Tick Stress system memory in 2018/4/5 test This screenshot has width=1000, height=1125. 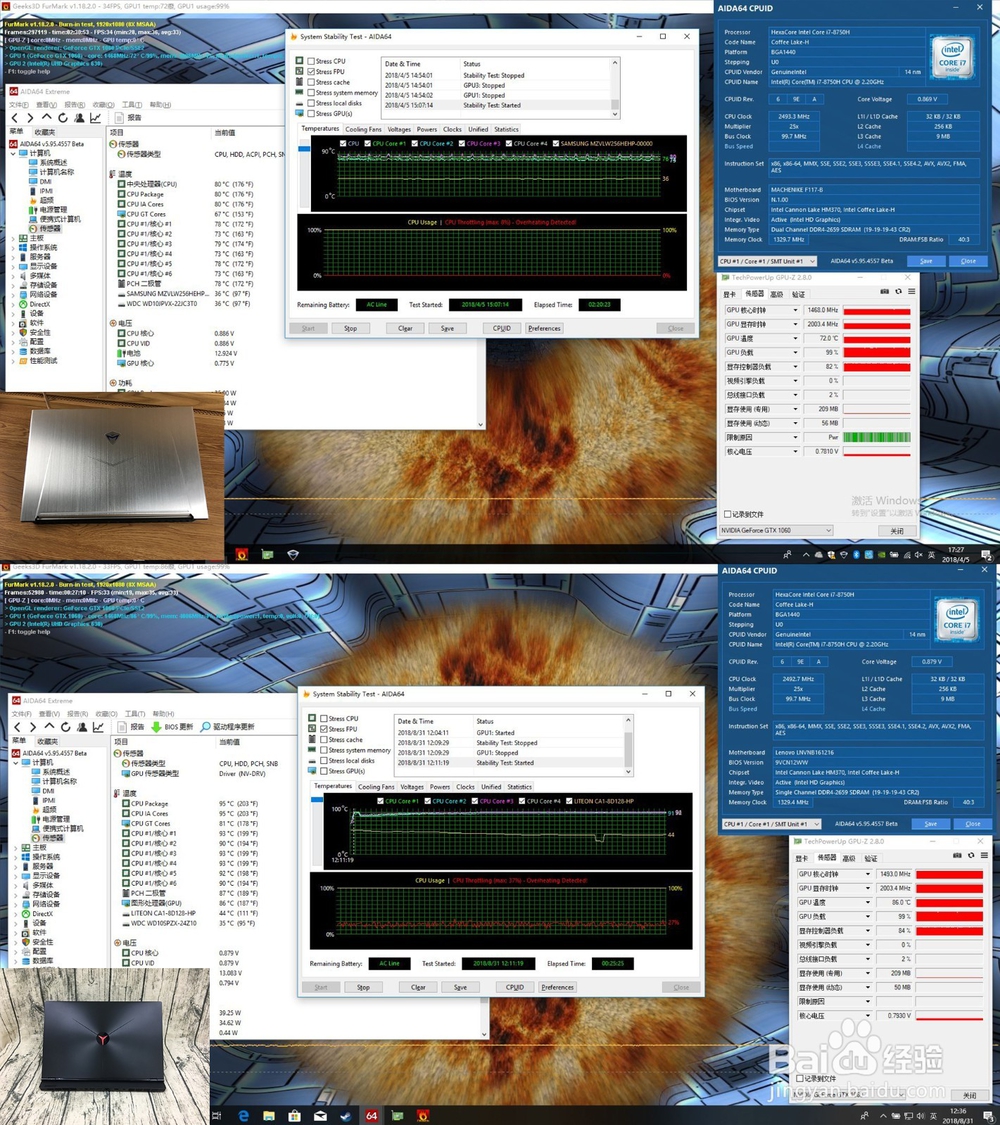coord(311,93)
